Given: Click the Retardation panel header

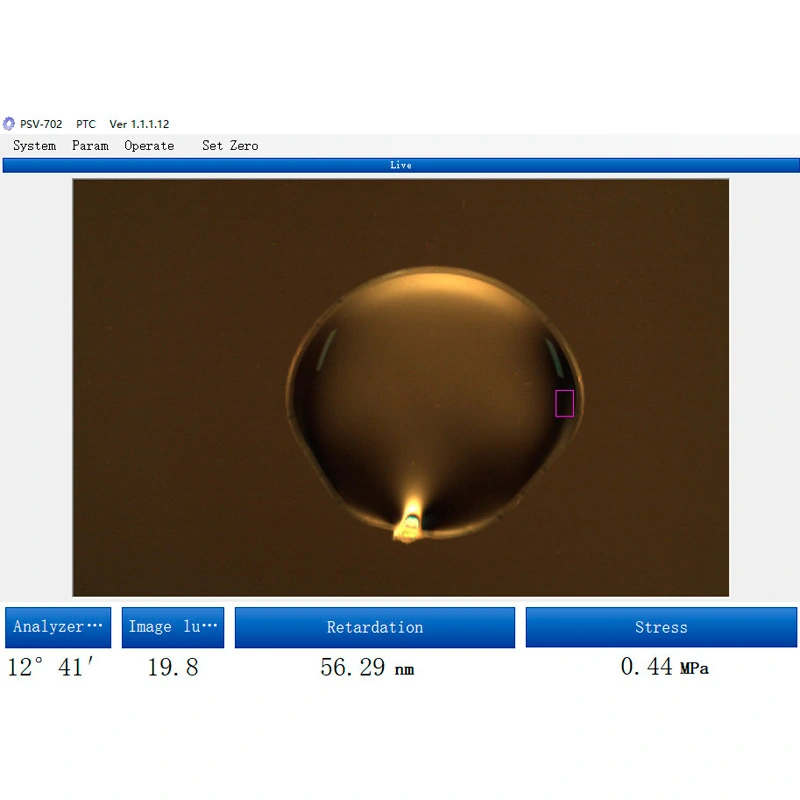Looking at the screenshot, I should pos(375,627).
